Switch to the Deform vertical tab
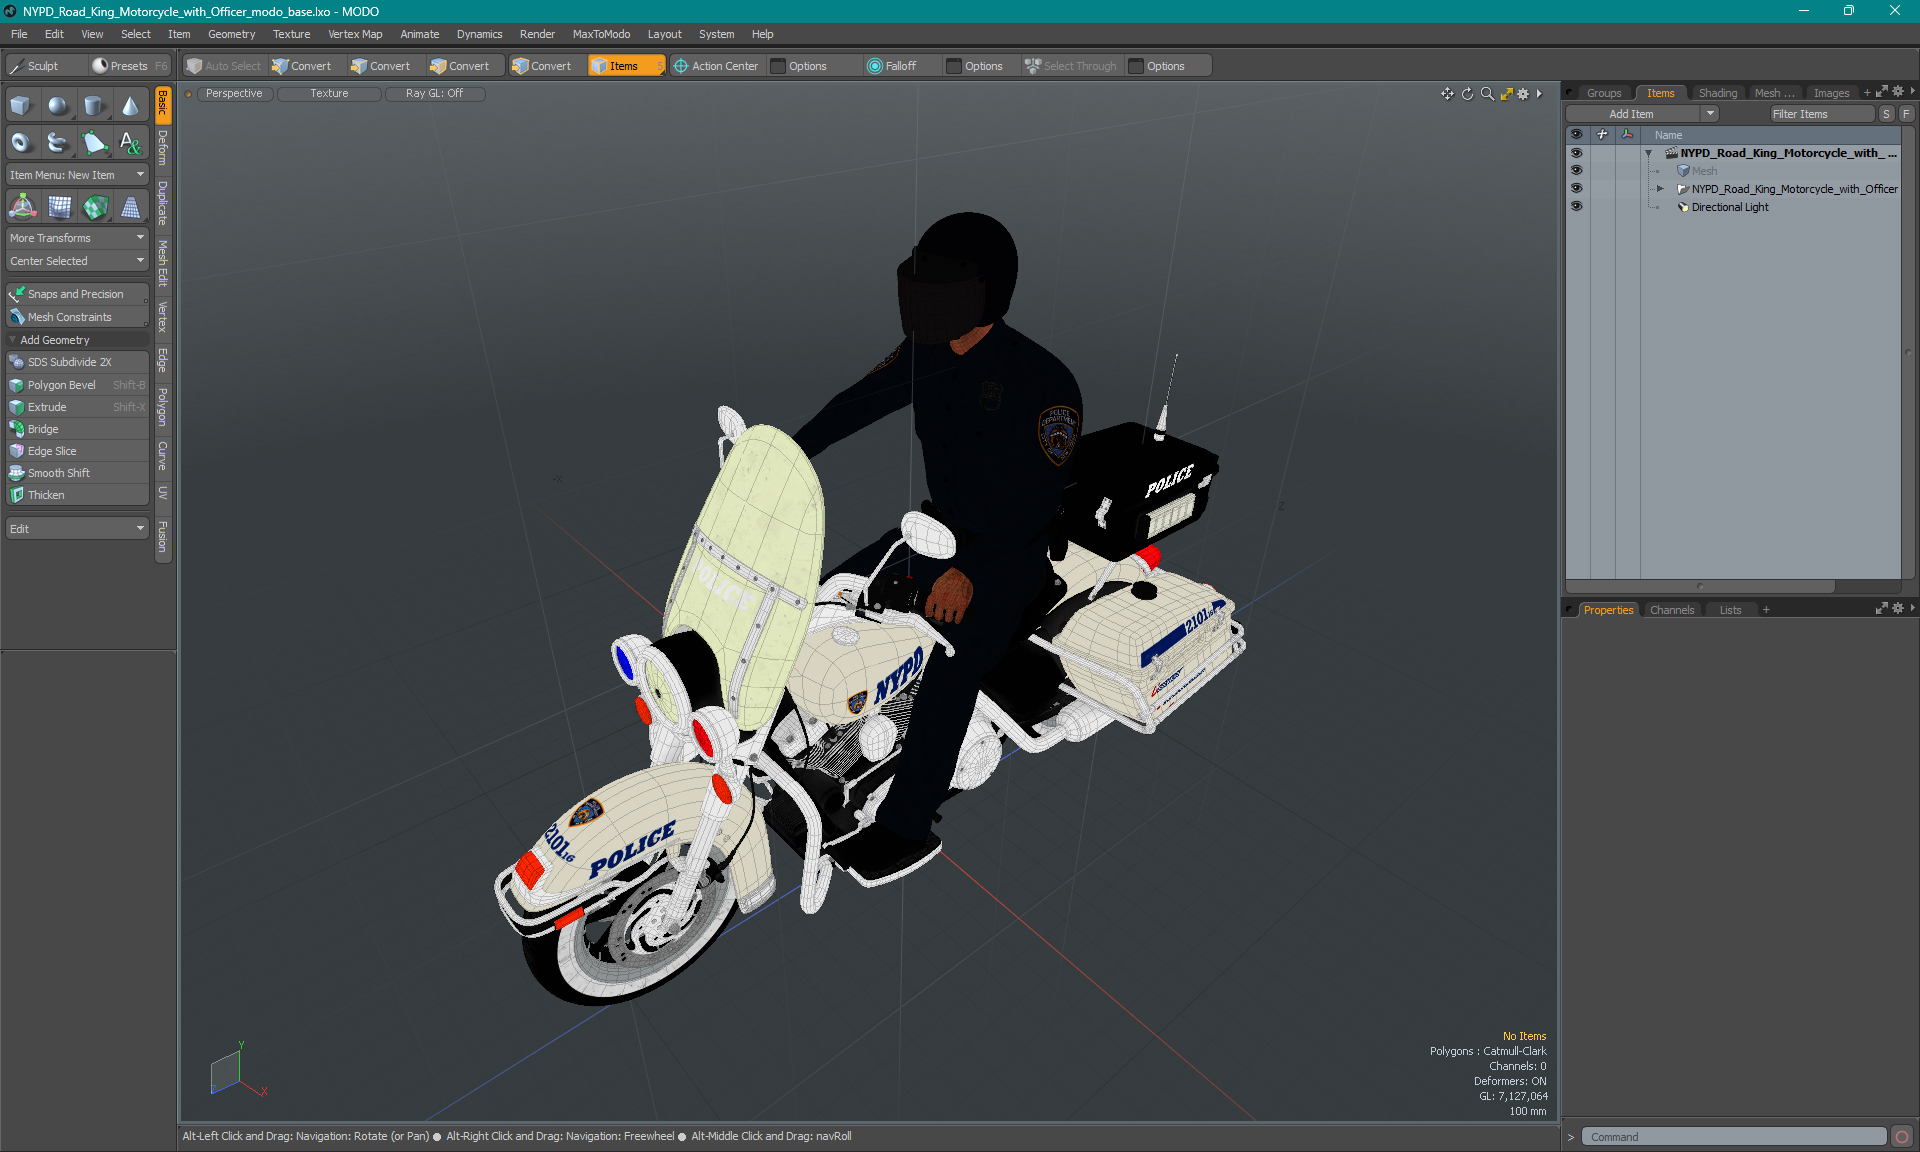The image size is (1920, 1152). tap(163, 148)
